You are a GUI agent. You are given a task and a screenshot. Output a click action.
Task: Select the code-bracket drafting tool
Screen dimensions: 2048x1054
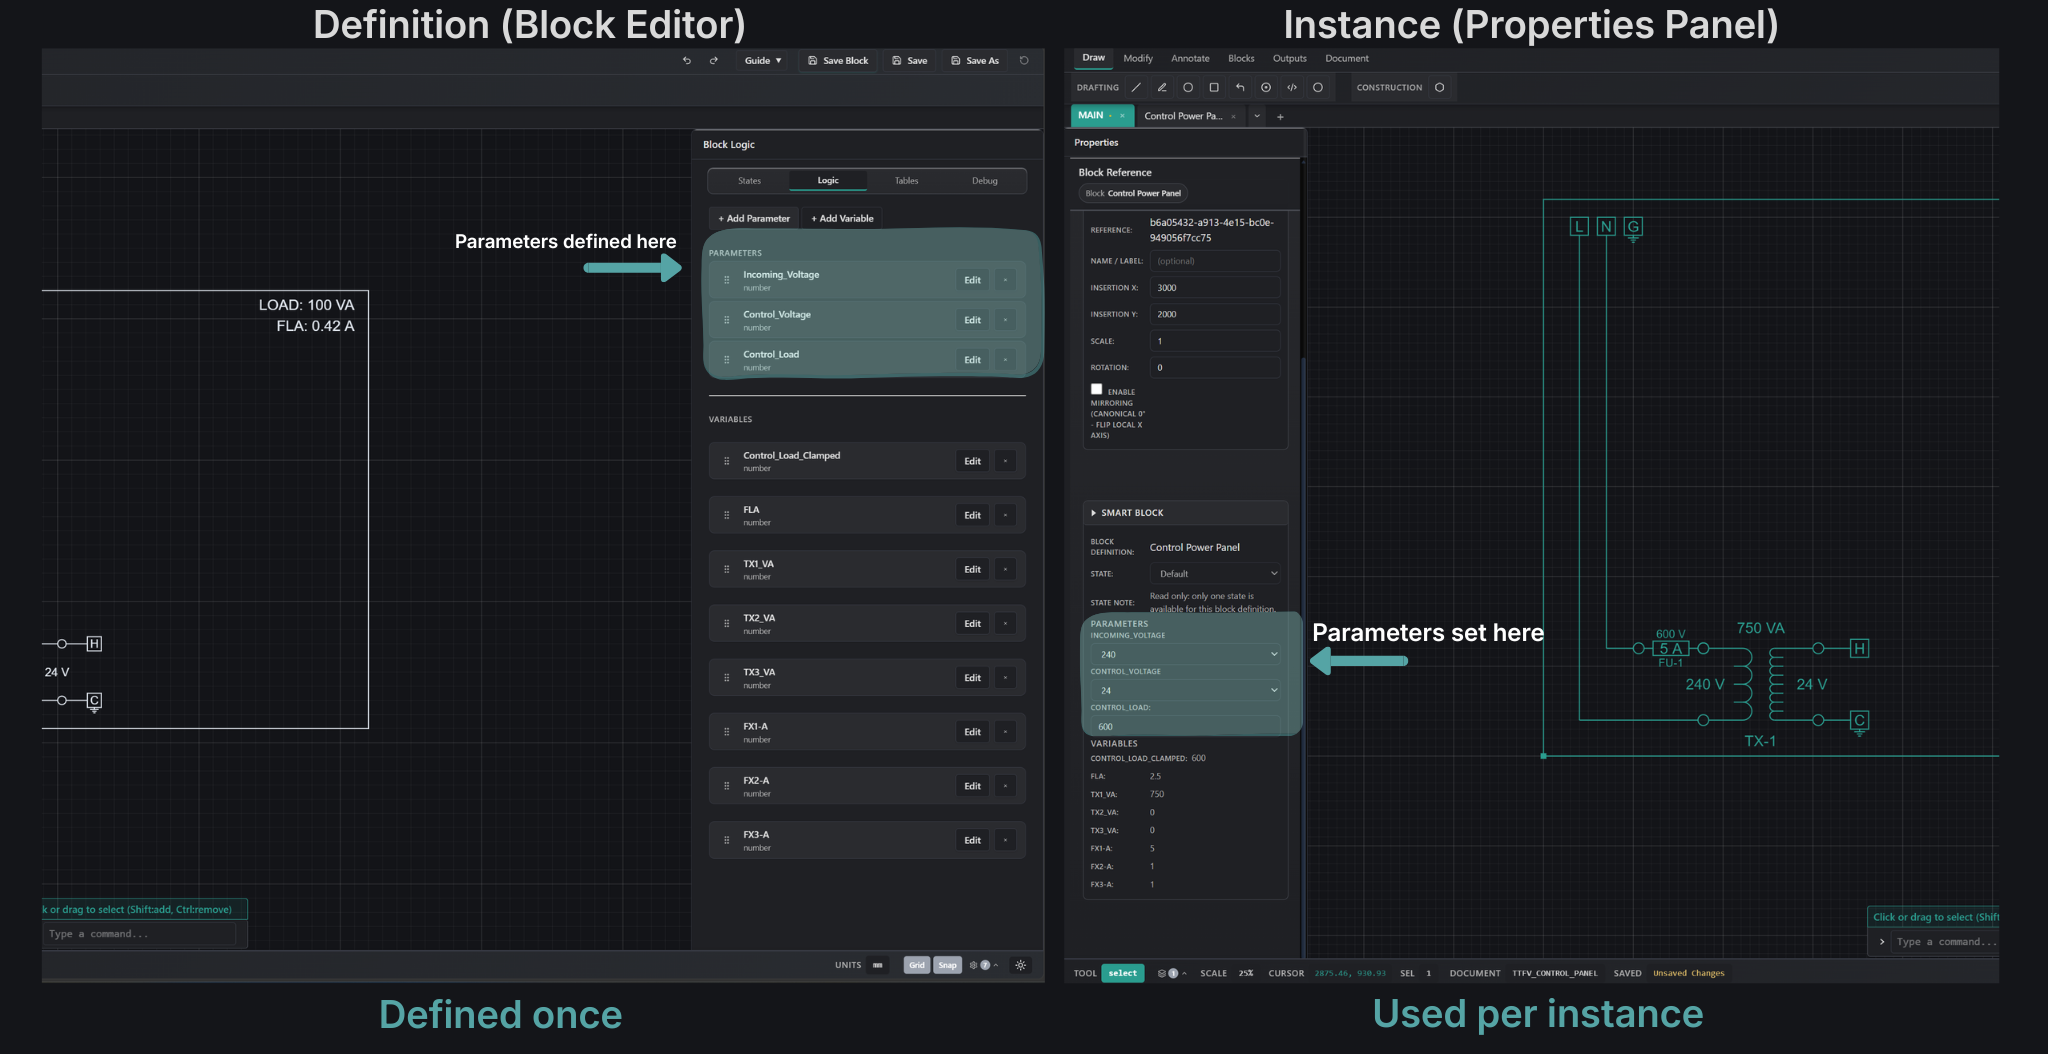(1292, 88)
